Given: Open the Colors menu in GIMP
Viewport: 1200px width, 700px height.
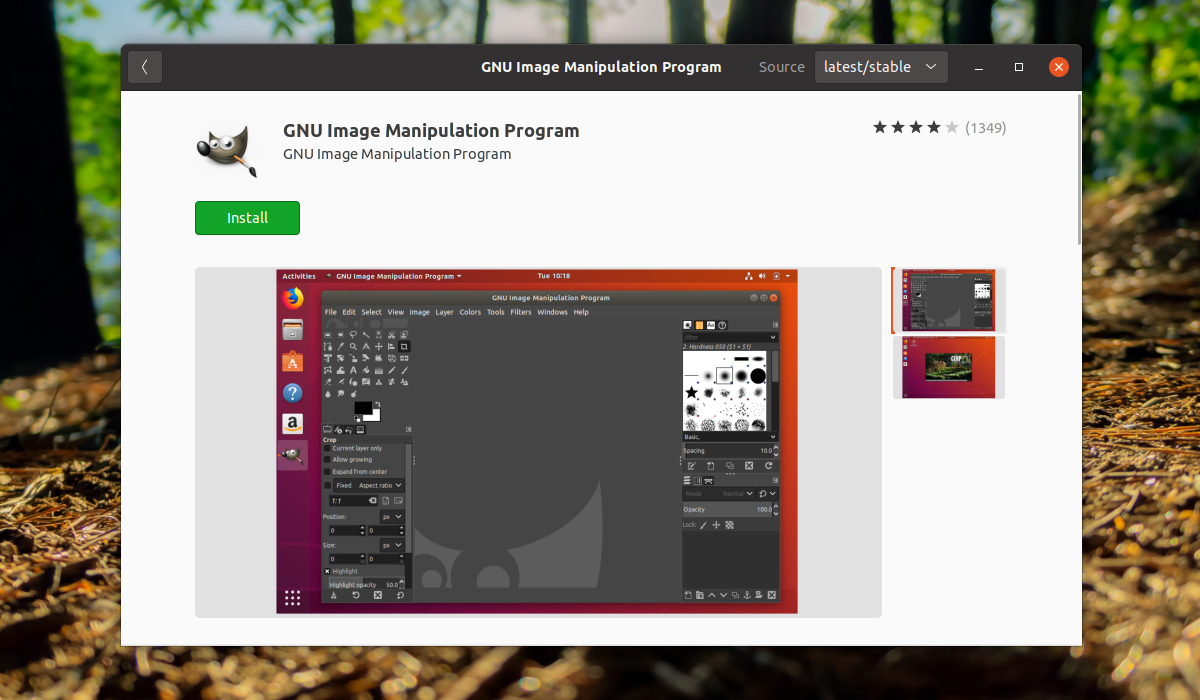Looking at the screenshot, I should click(x=470, y=312).
